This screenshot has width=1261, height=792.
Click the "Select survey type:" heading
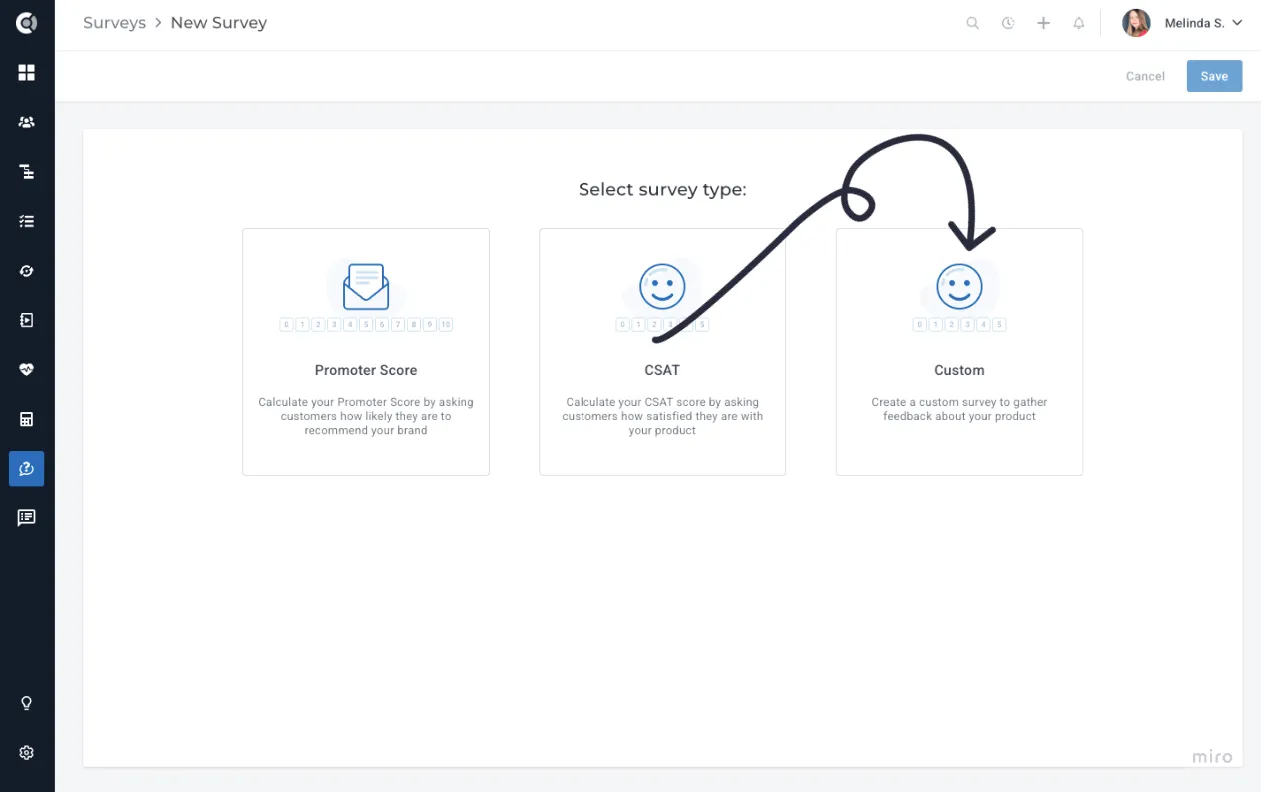(662, 189)
